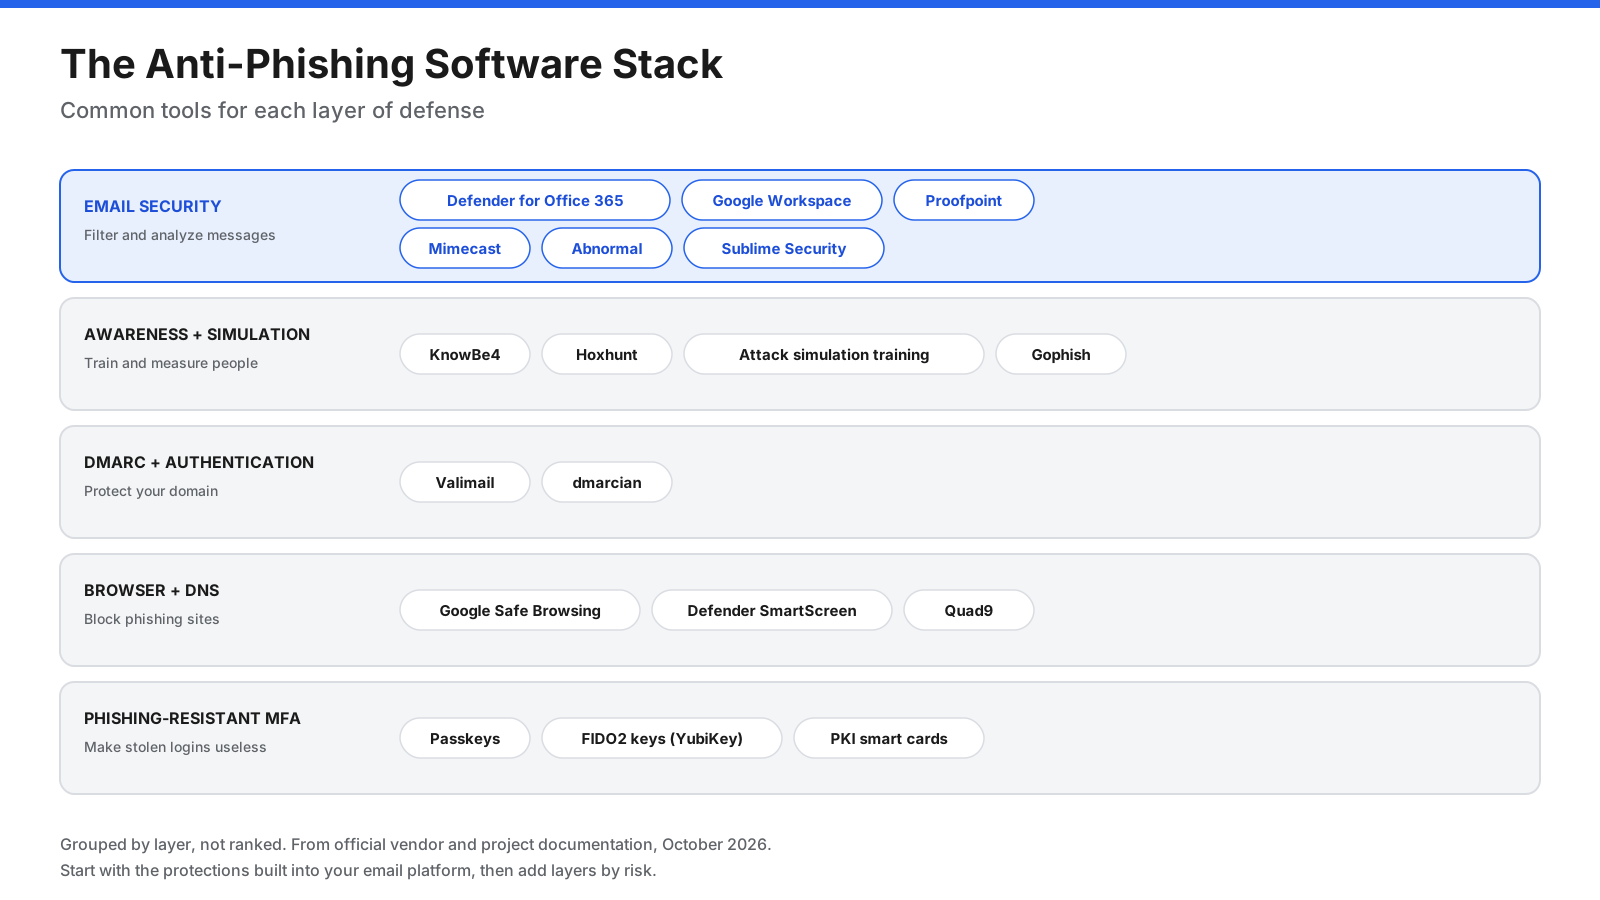Click the 'Grouped by layer, not ranked' footnote
The width and height of the screenshot is (1600, 900).
click(x=416, y=844)
